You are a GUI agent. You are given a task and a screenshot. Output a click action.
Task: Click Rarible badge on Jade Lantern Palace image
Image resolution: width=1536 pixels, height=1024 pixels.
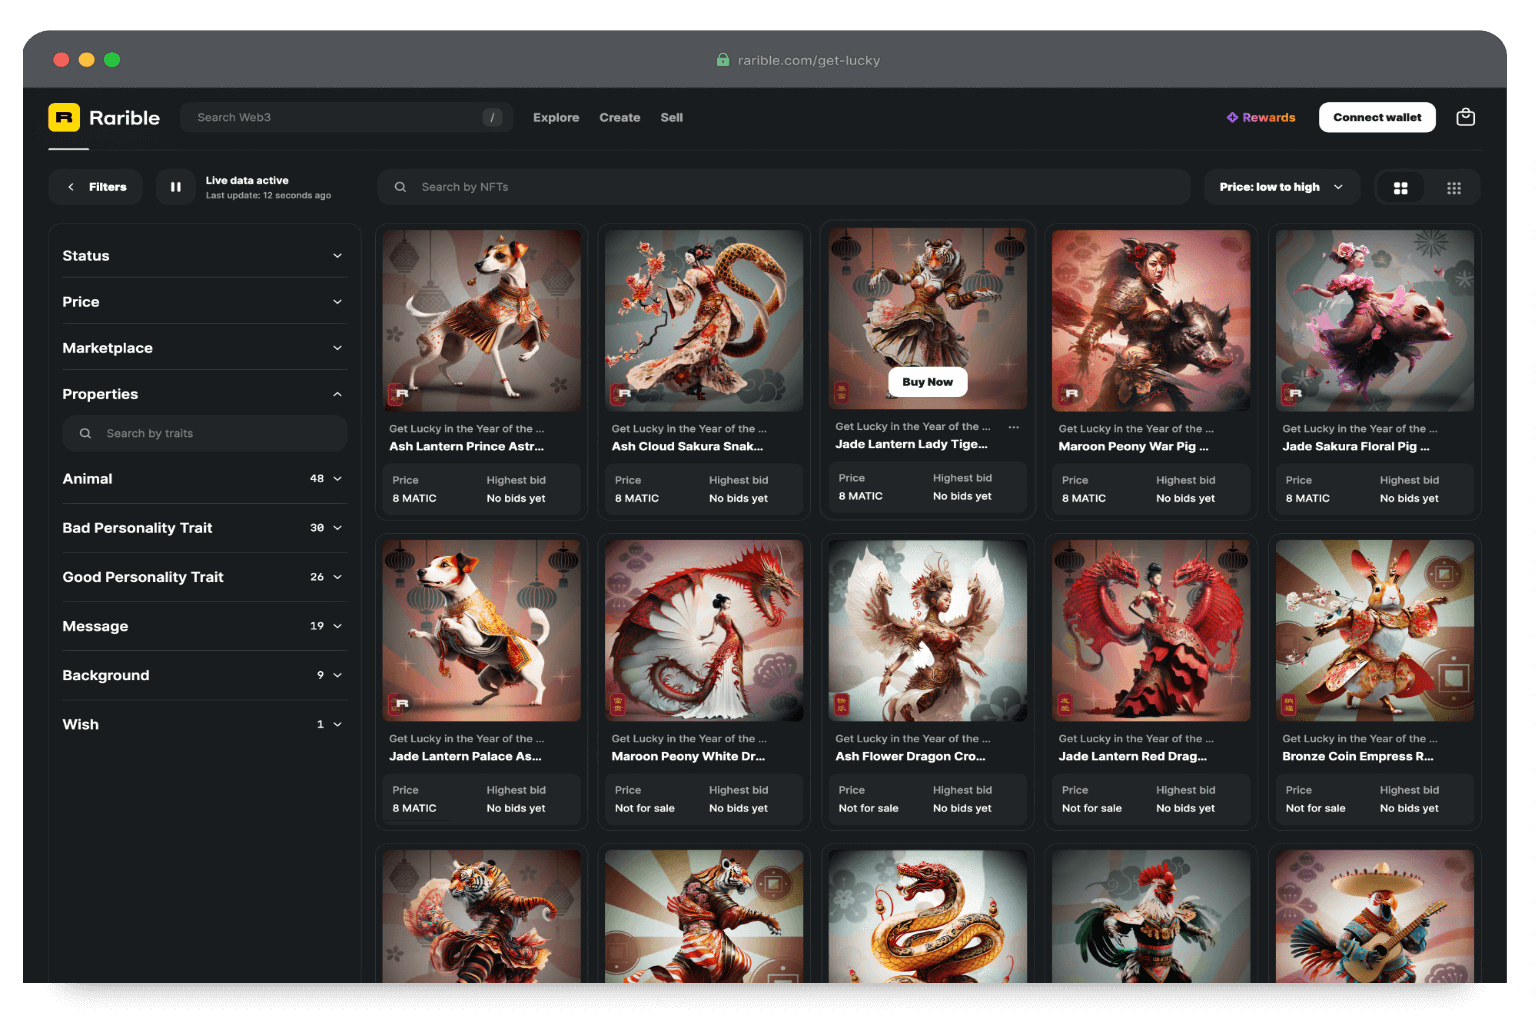[398, 703]
